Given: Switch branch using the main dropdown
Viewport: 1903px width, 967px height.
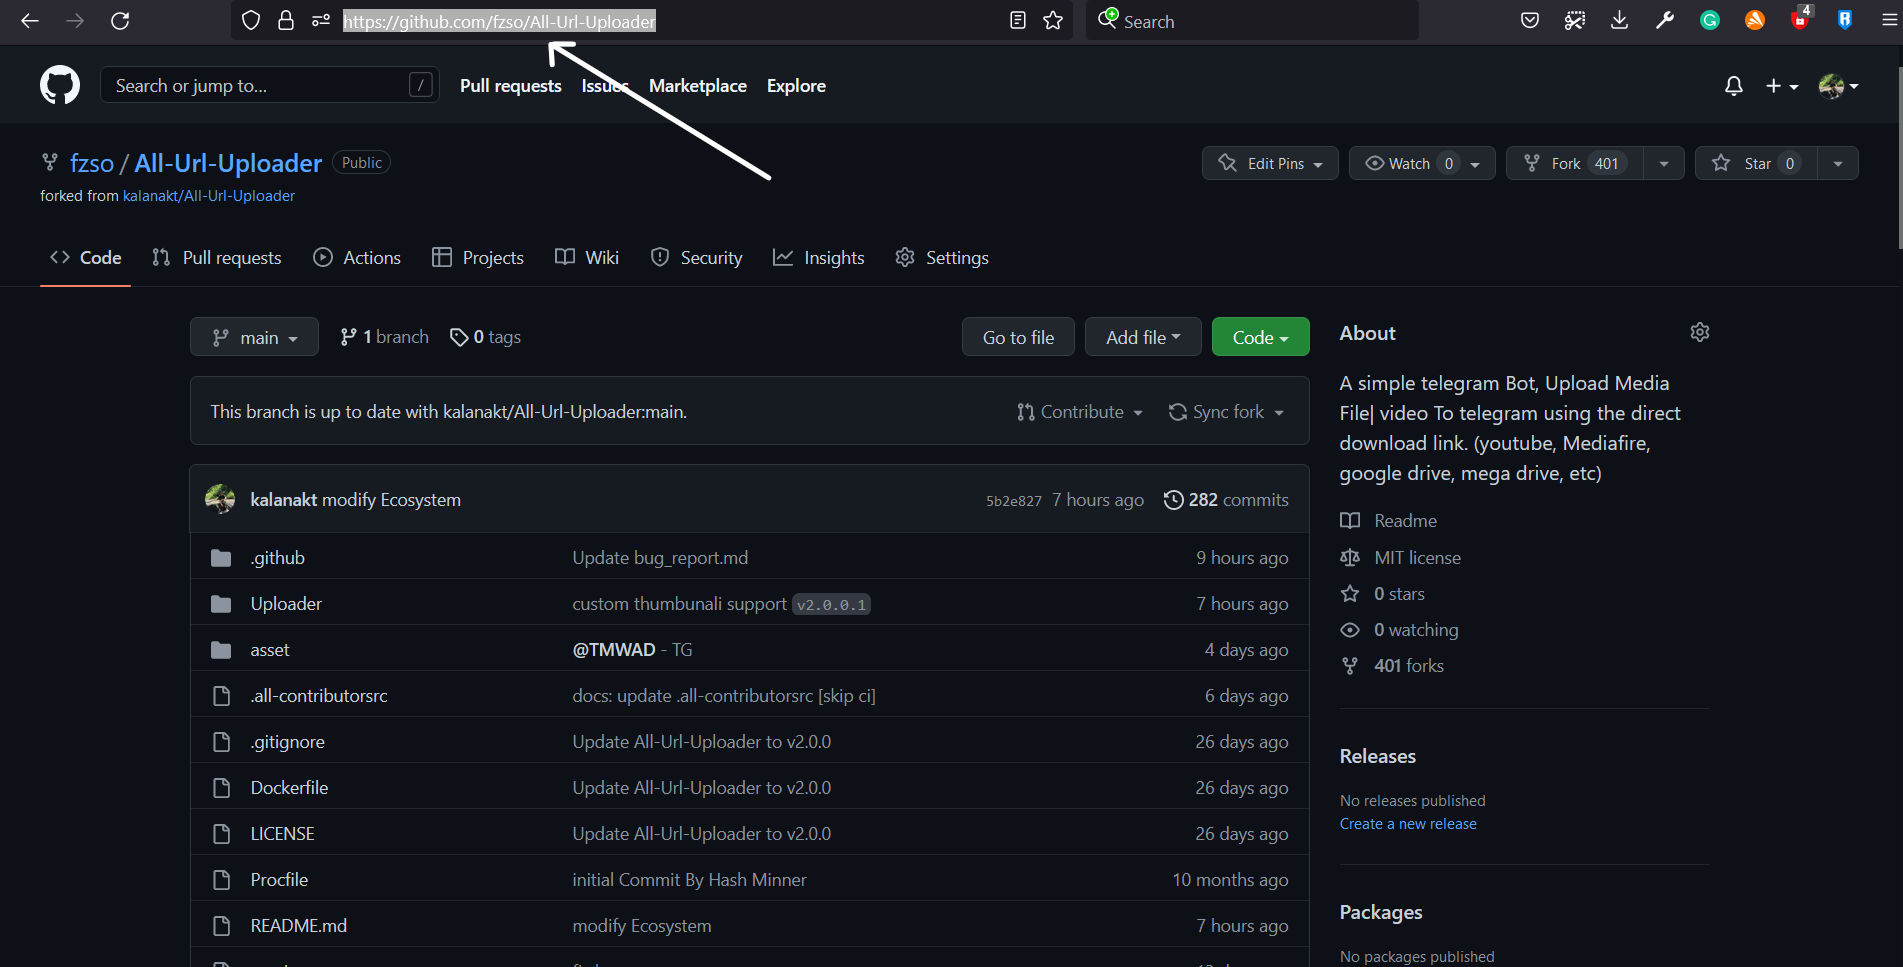Looking at the screenshot, I should click(x=254, y=337).
